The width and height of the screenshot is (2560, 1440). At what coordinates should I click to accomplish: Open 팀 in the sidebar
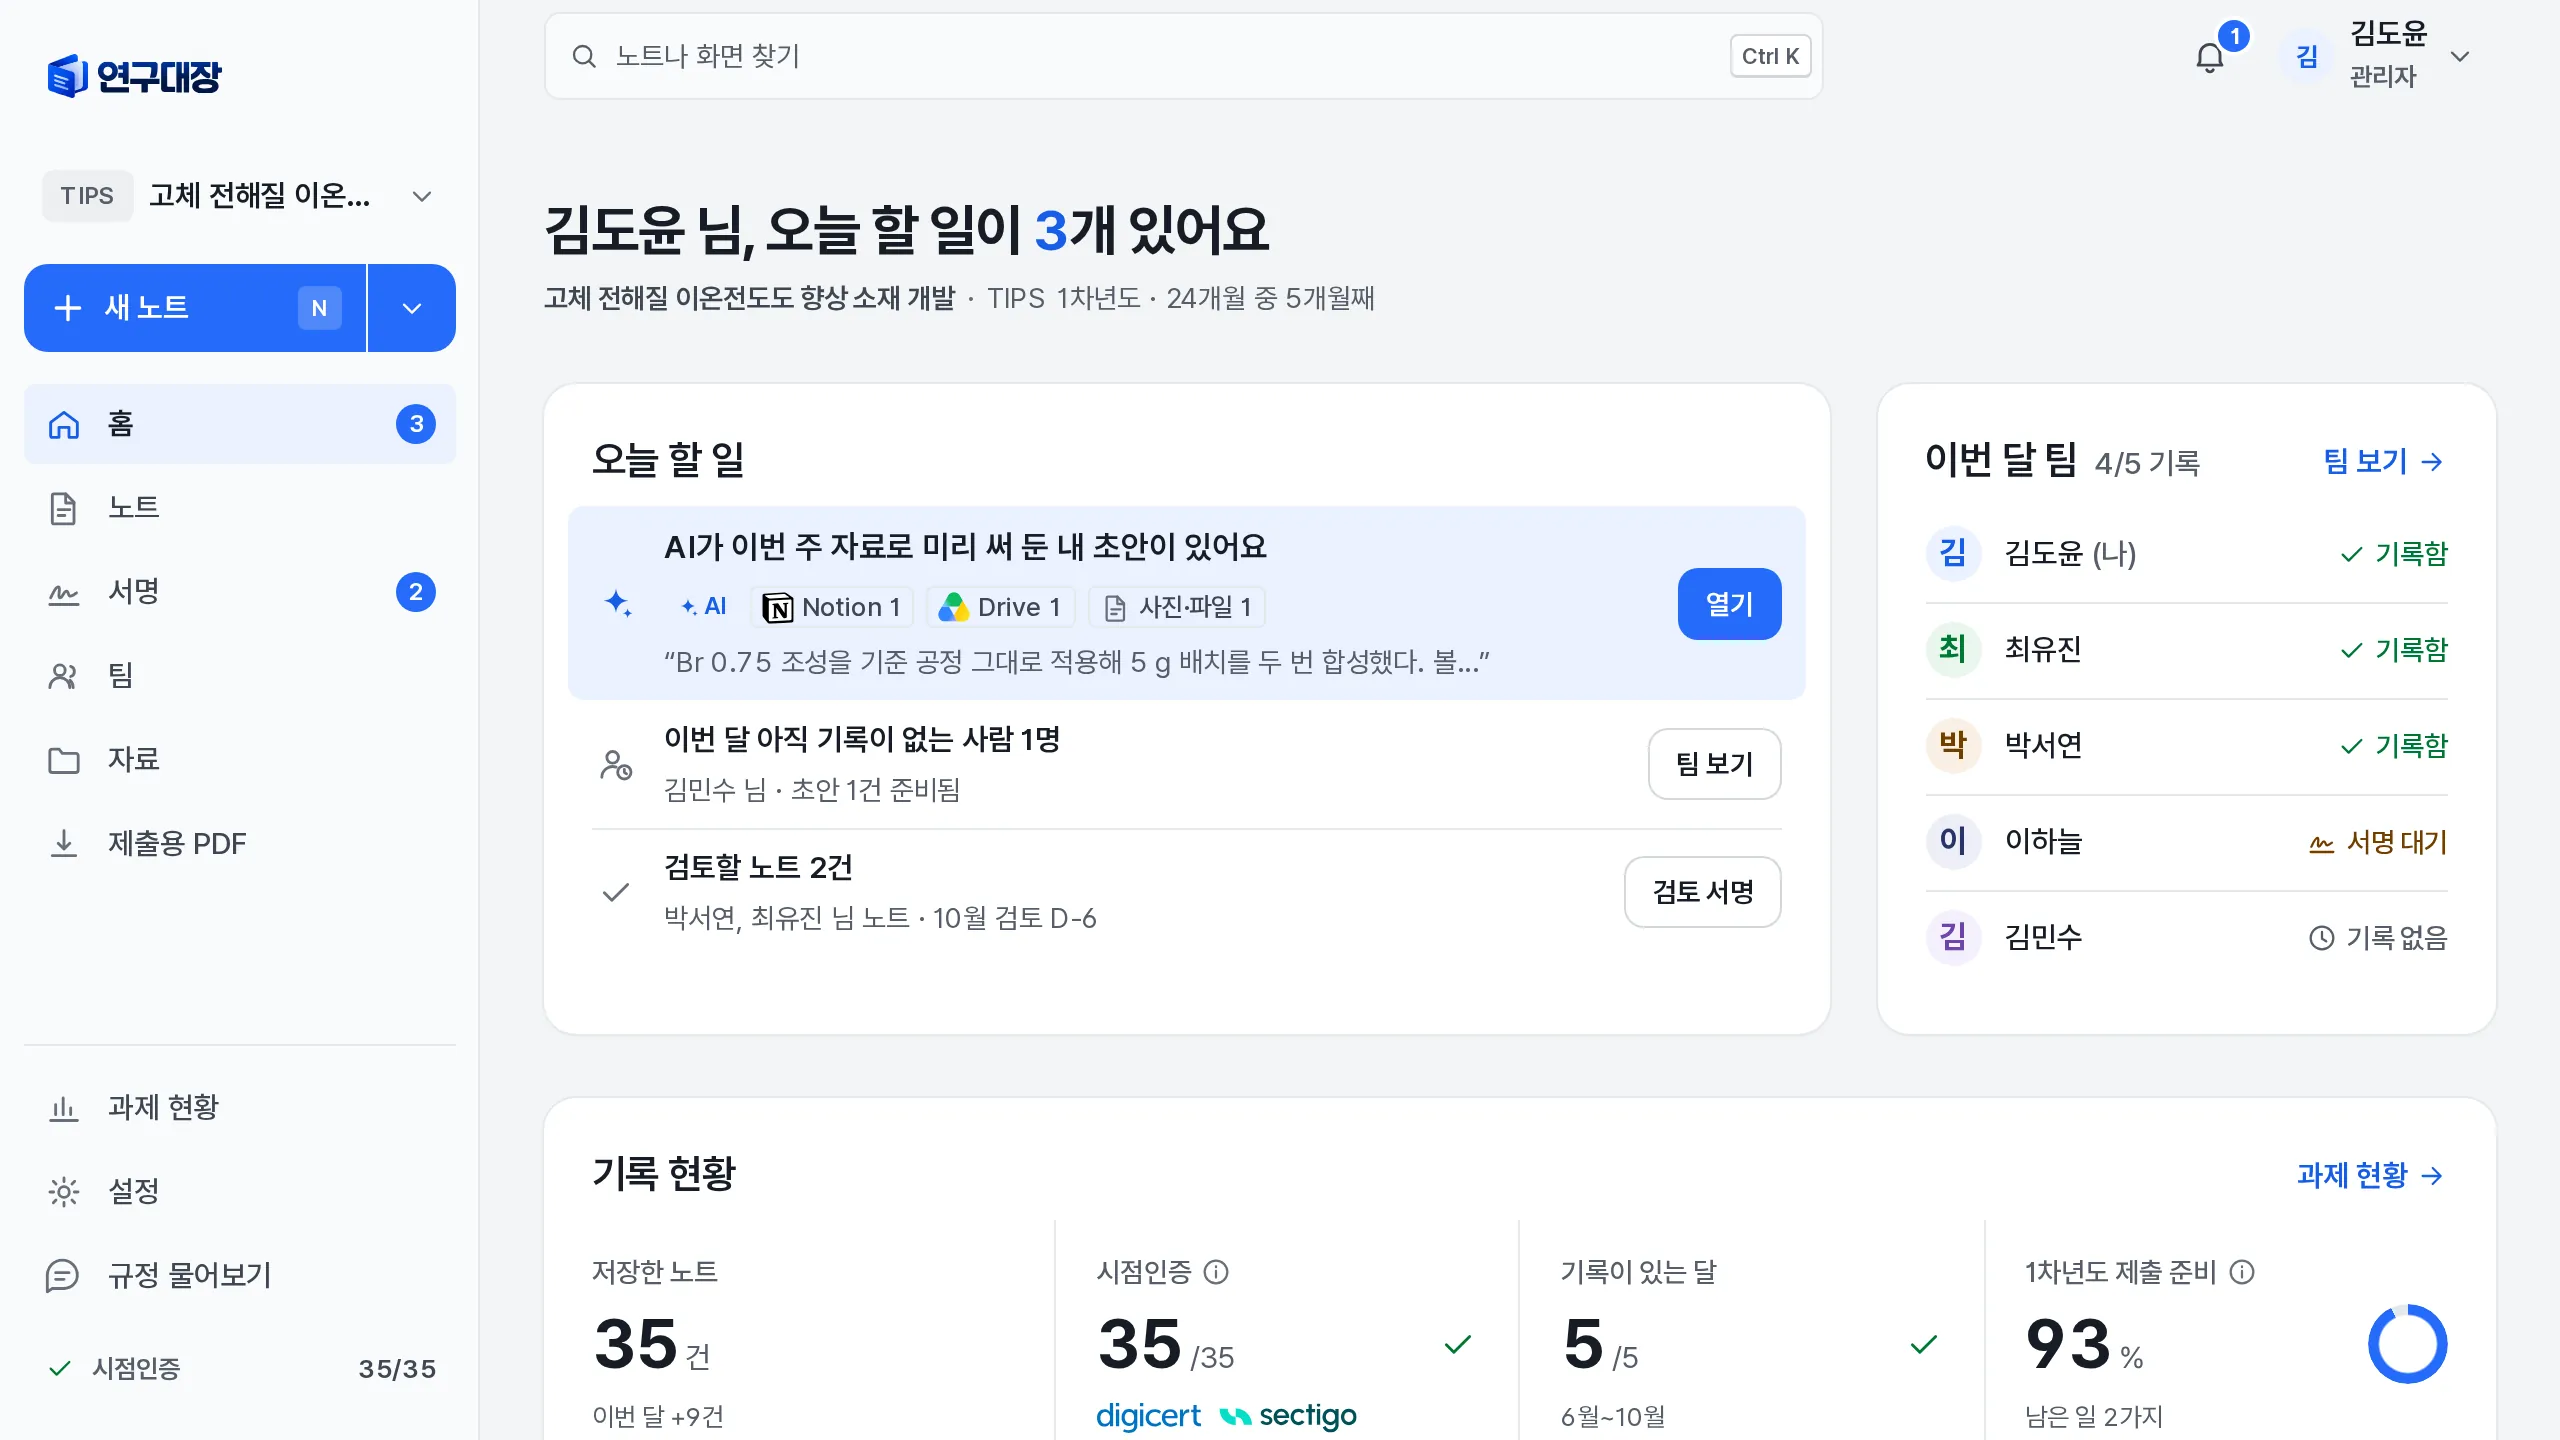[240, 676]
